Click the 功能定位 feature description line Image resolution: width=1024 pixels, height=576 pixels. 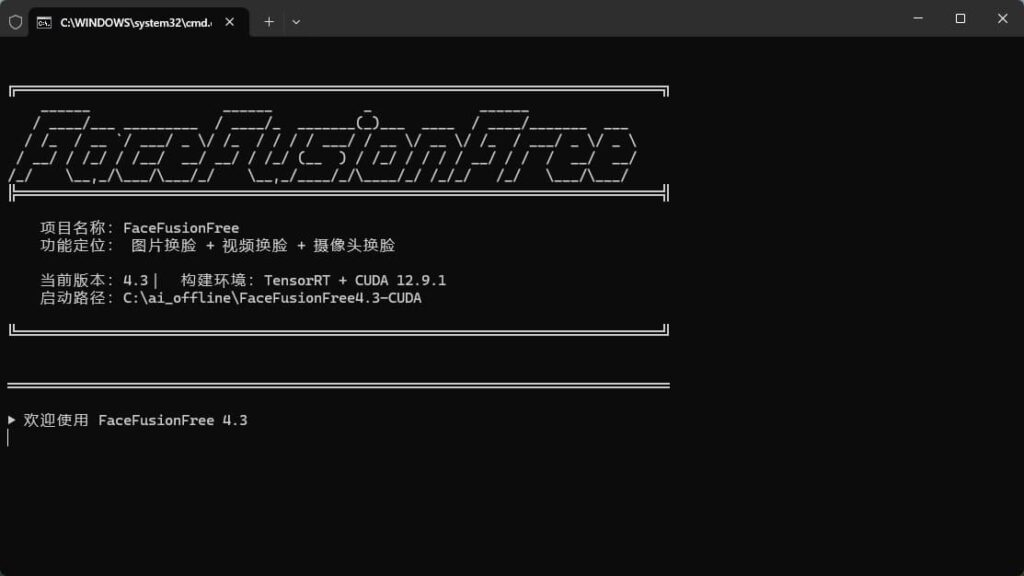tap(217, 246)
